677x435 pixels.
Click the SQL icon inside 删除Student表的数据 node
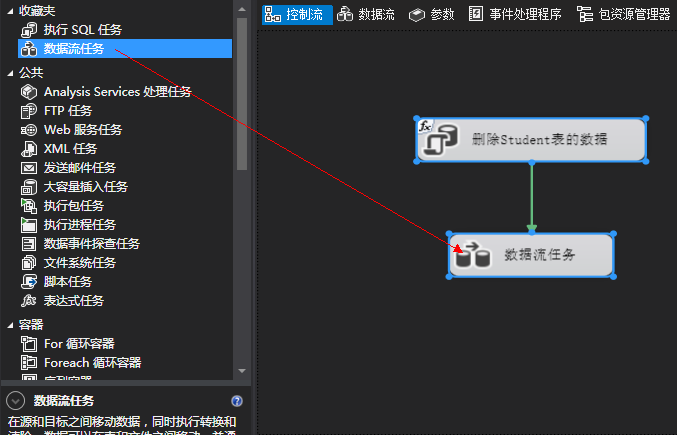click(x=441, y=140)
